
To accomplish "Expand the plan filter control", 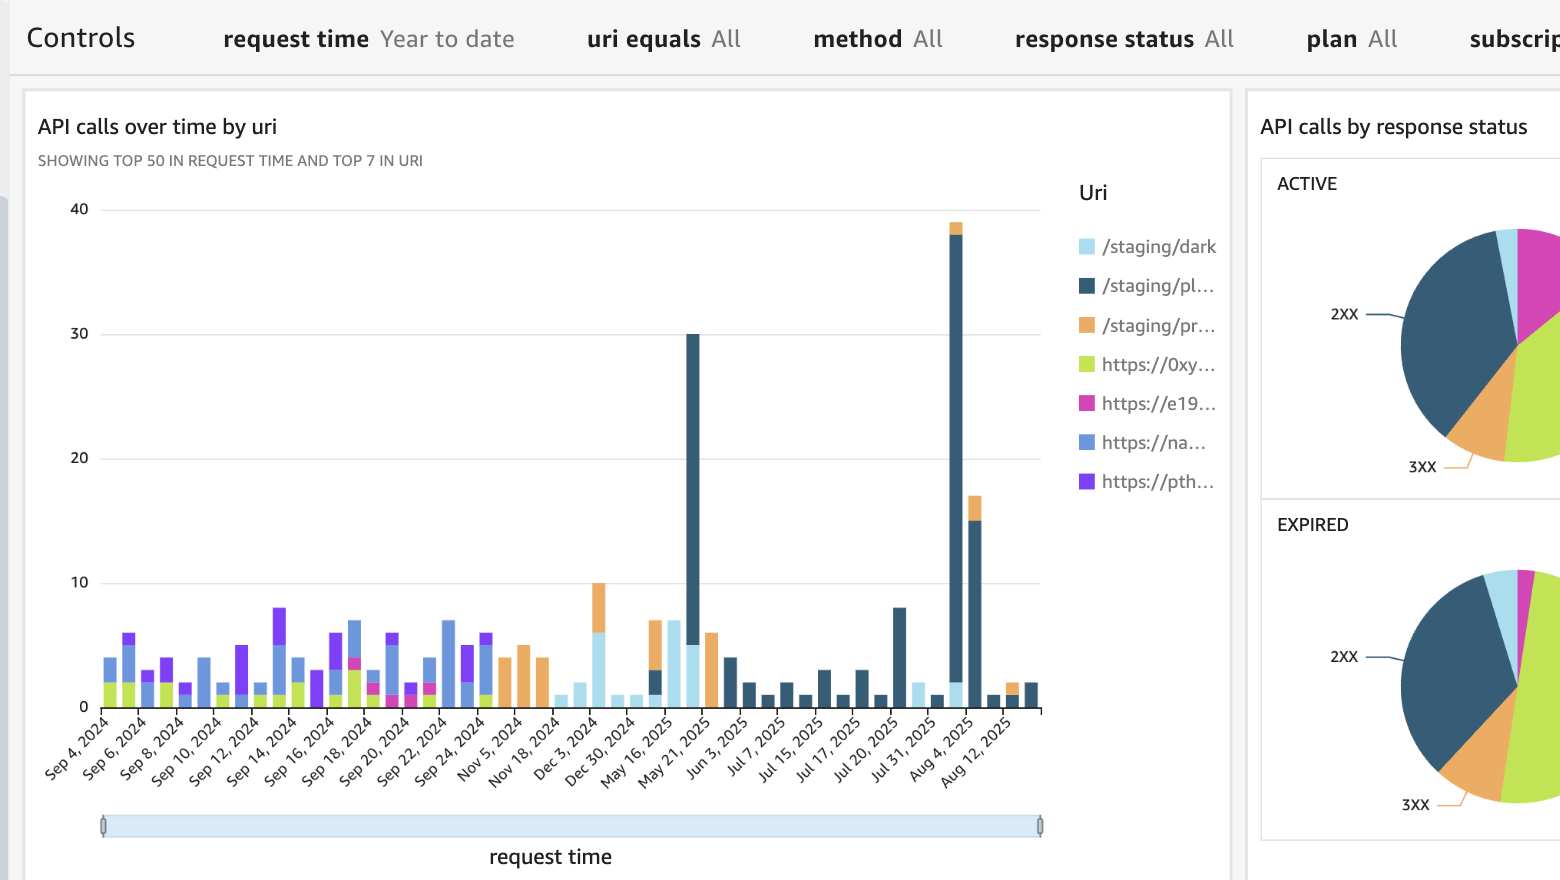I will pos(1351,39).
